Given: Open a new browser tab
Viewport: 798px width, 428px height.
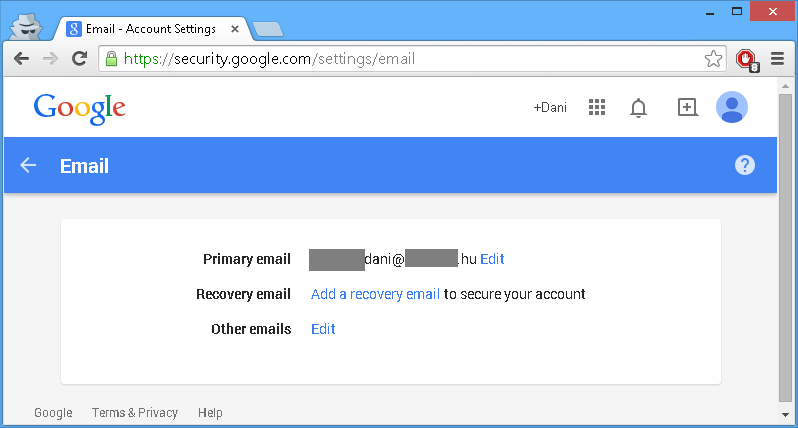Looking at the screenshot, I should [x=268, y=30].
